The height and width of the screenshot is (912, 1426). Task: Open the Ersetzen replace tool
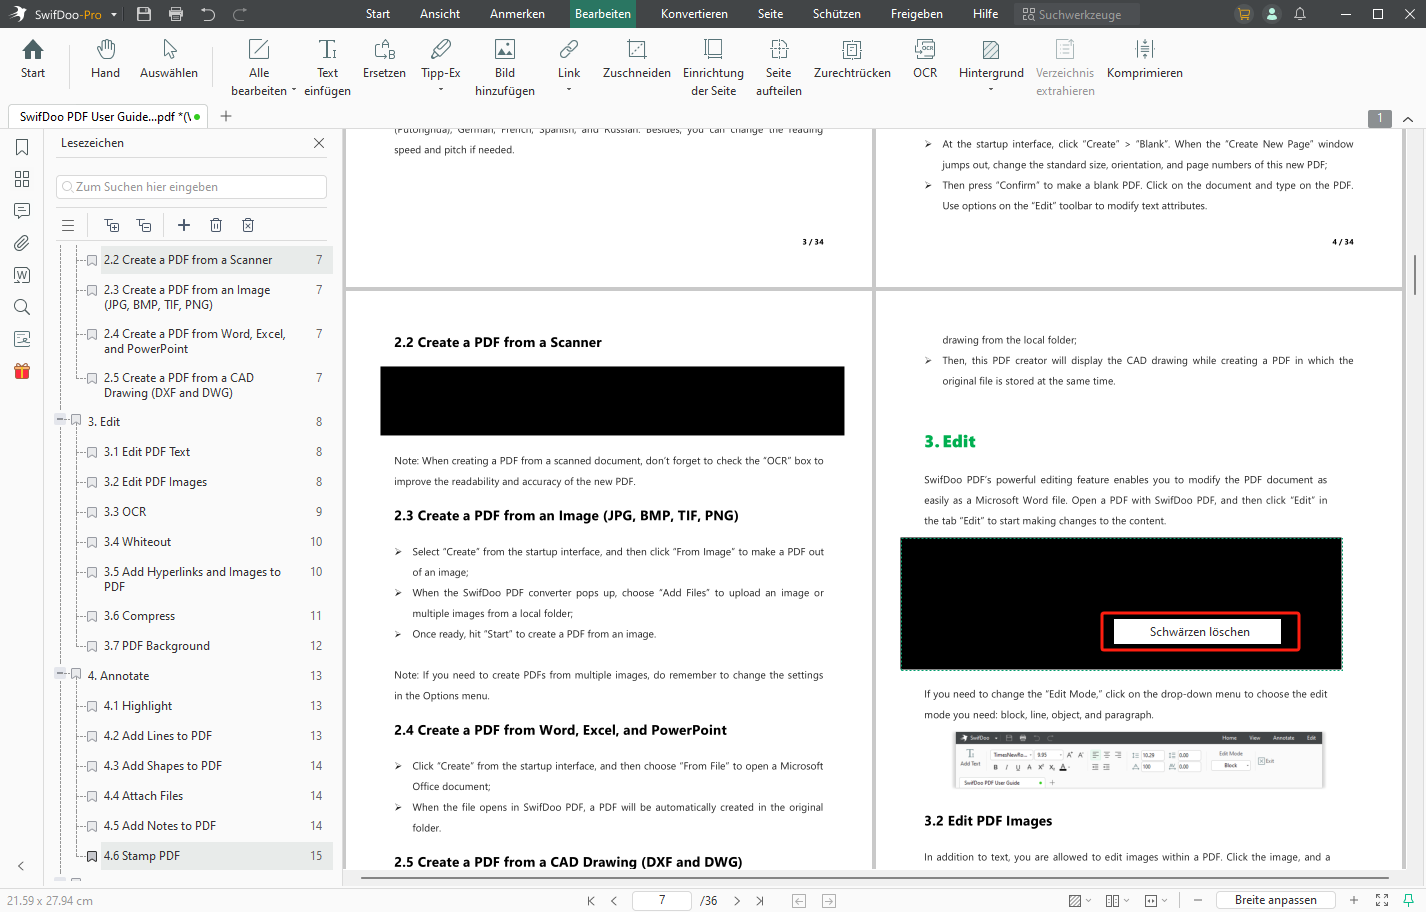pos(384,59)
